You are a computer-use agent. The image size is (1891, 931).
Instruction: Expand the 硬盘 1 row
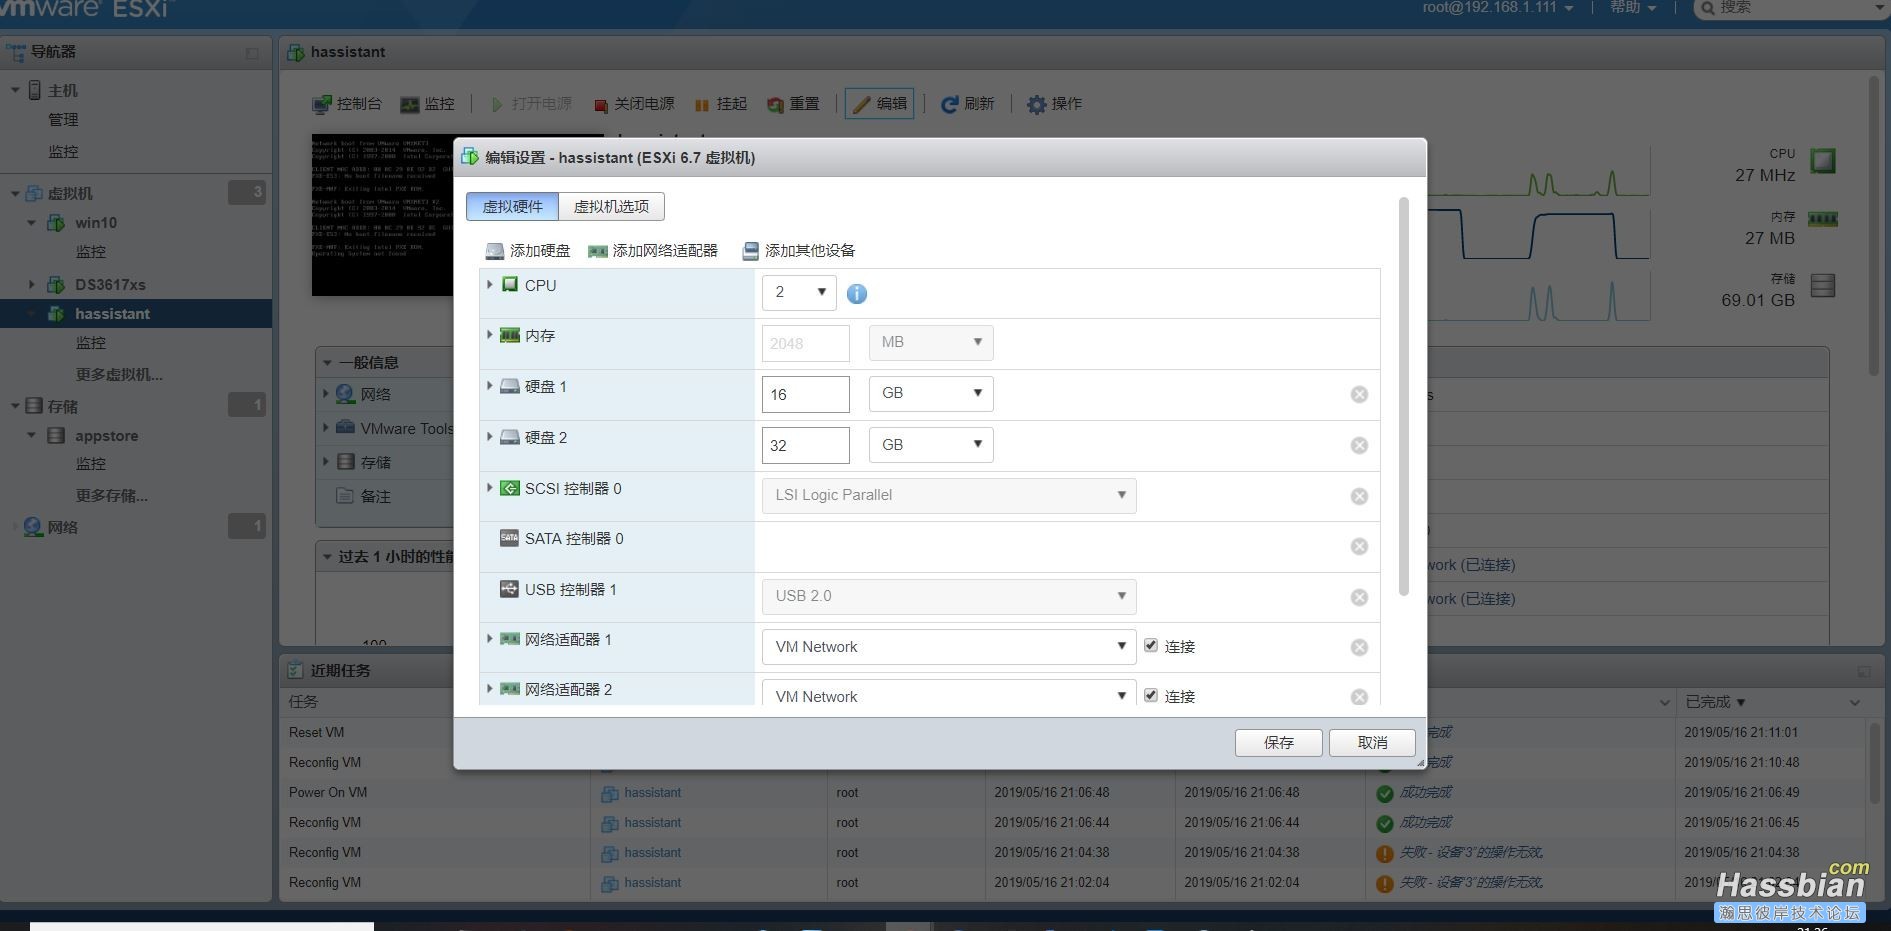(490, 386)
